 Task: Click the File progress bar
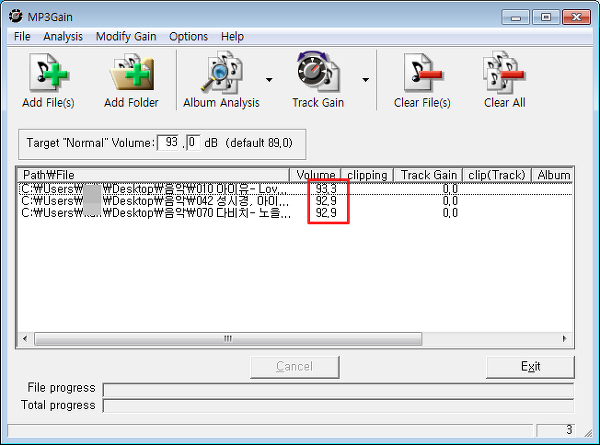[338, 389]
